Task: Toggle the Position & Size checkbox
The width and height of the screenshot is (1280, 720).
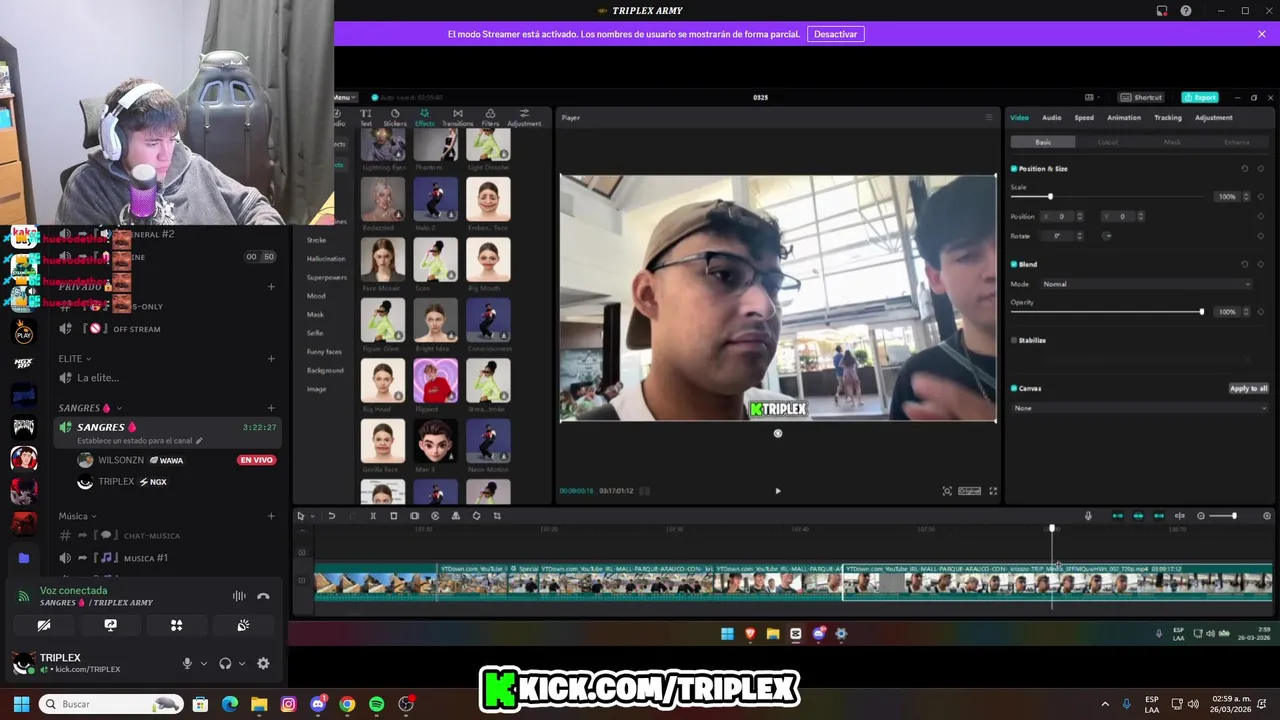Action: tap(1014, 169)
